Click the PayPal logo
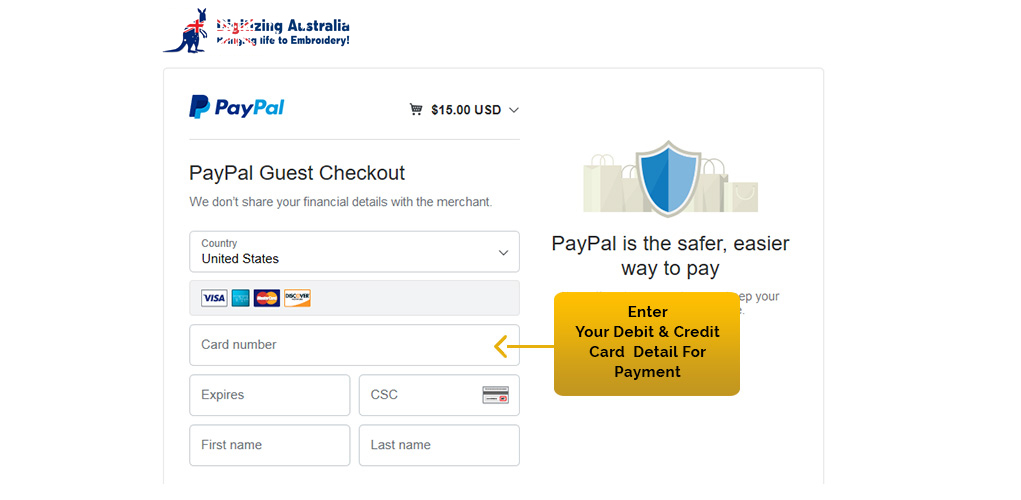The height and width of the screenshot is (500, 1021). (237, 108)
